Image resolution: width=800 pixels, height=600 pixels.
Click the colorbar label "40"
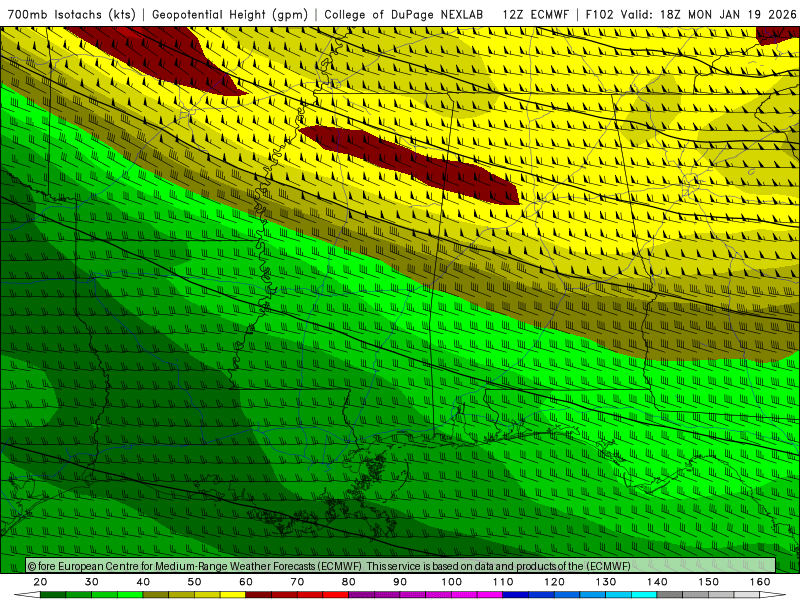click(143, 582)
